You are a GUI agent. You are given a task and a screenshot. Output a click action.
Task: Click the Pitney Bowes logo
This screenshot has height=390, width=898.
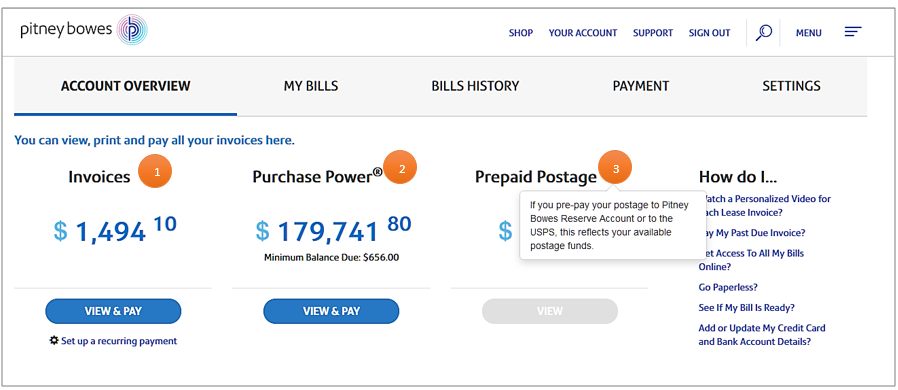pos(84,30)
